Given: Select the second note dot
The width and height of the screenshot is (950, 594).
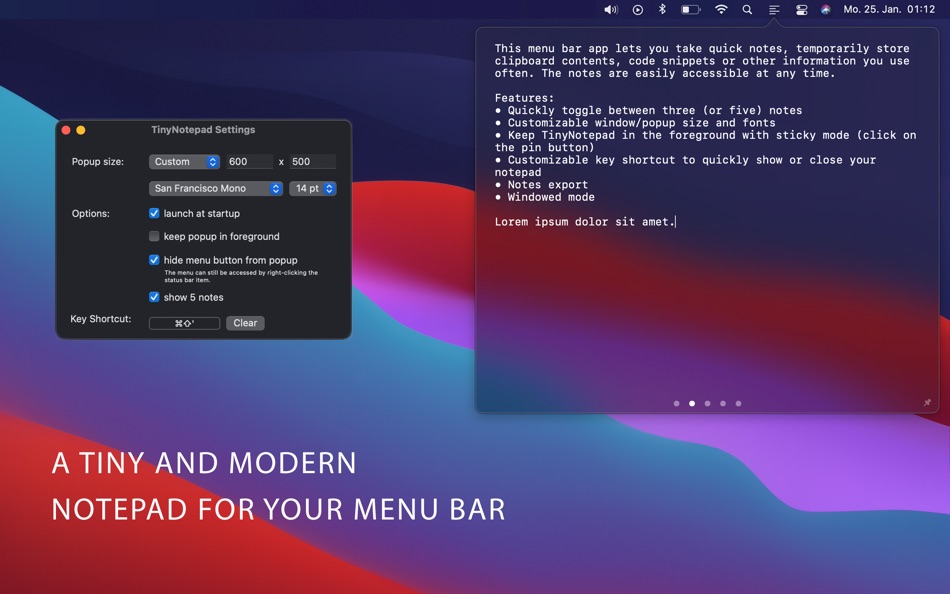Looking at the screenshot, I should [692, 404].
